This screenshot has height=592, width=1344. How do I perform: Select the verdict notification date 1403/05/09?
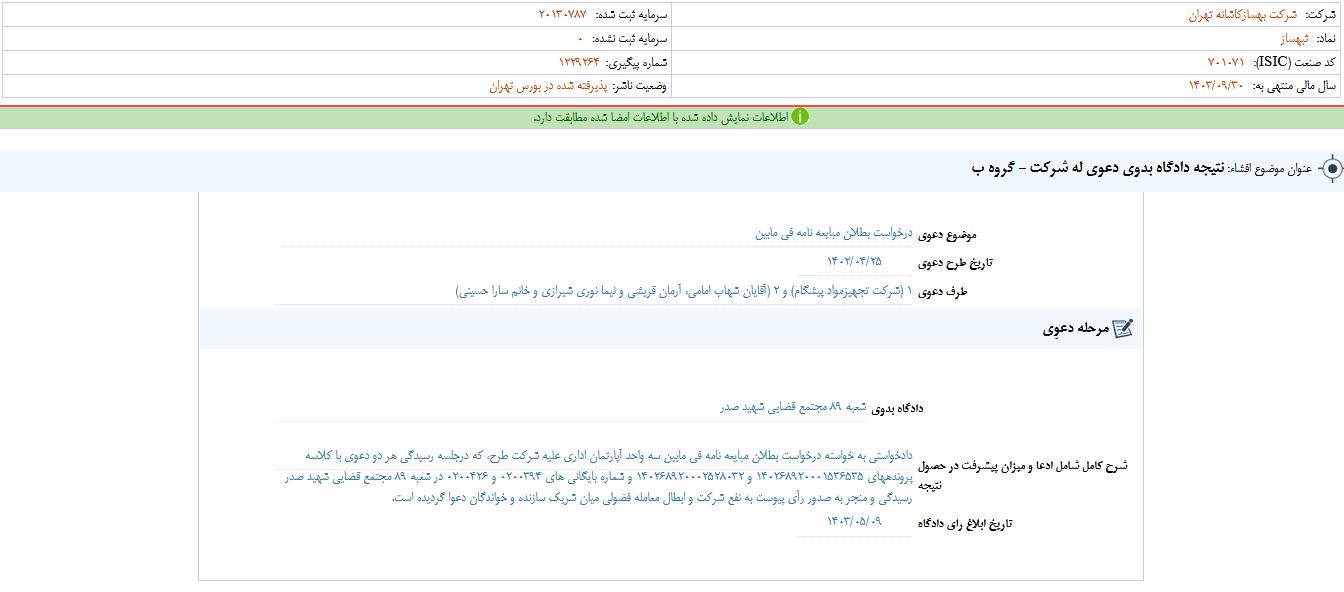[x=854, y=522]
